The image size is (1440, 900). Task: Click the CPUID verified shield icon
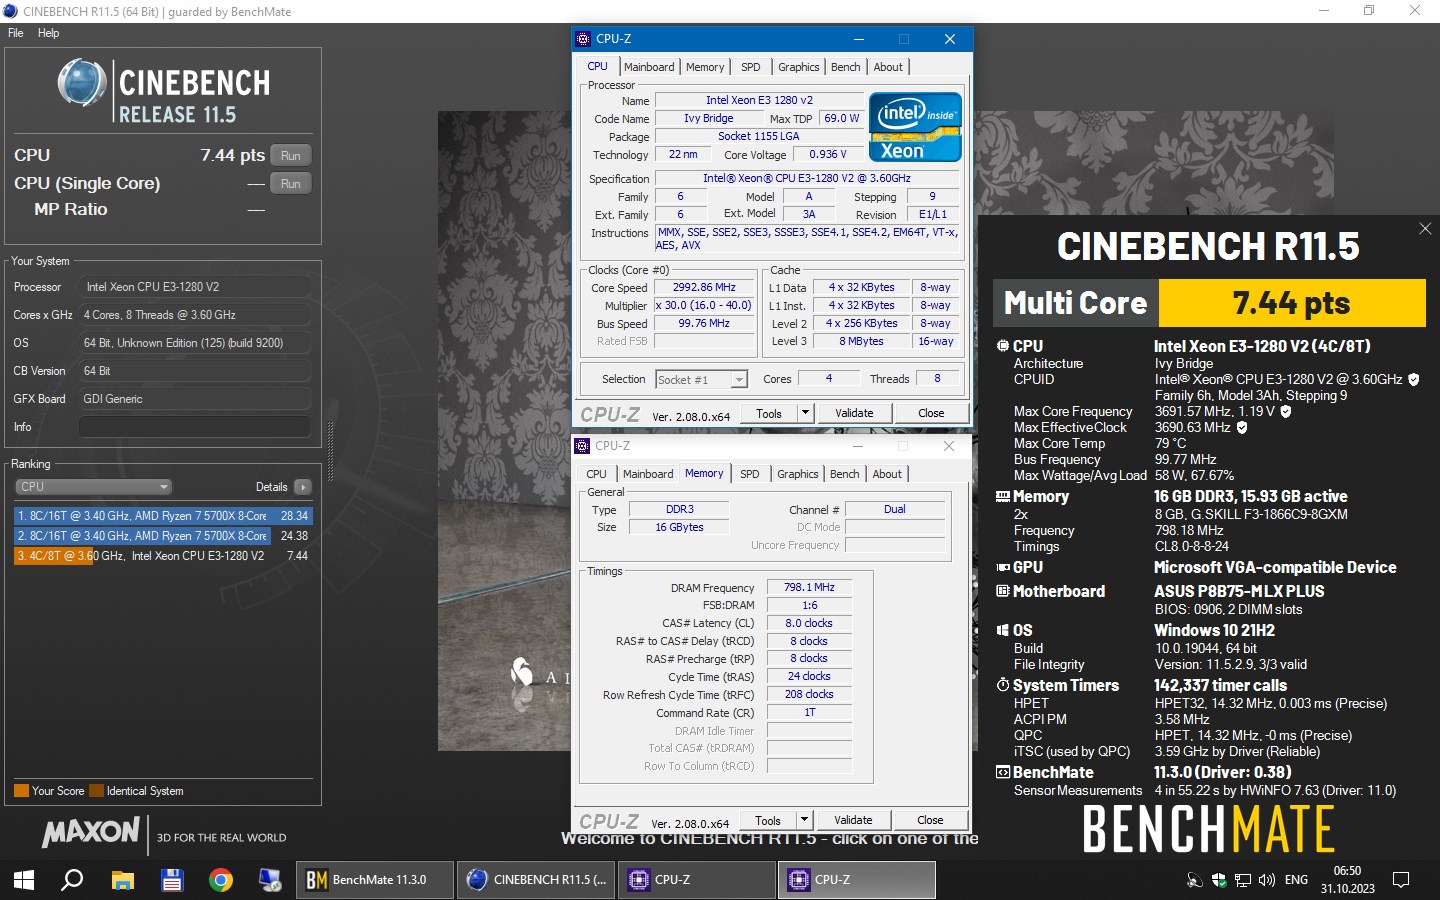(1414, 379)
